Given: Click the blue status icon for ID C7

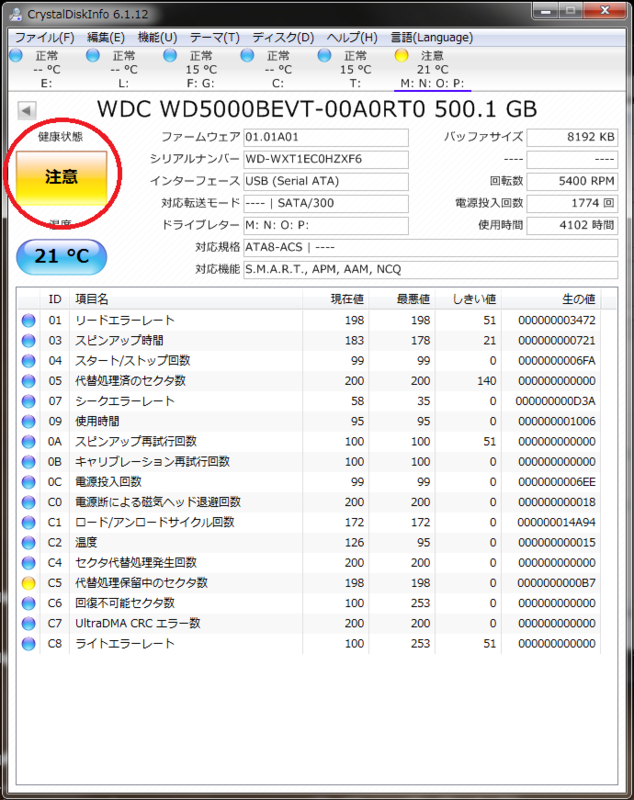Looking at the screenshot, I should coord(29,623).
